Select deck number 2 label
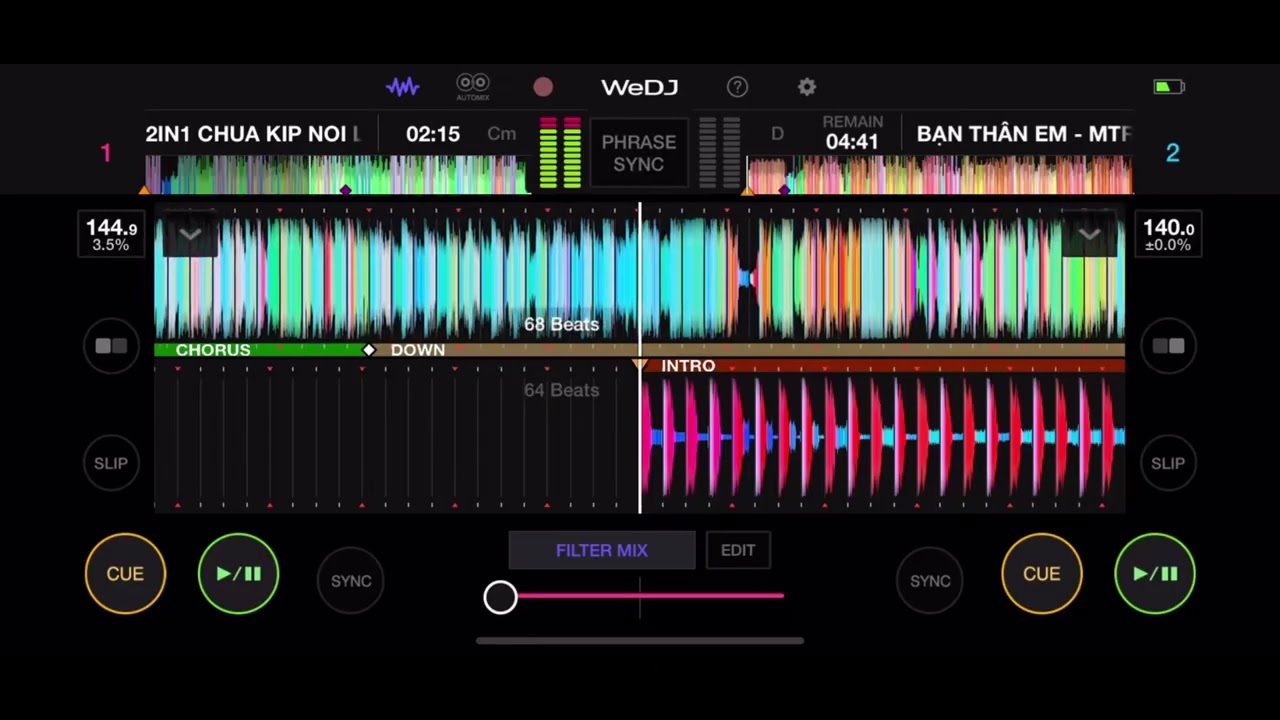The width and height of the screenshot is (1280, 720). pyautogui.click(x=1172, y=153)
